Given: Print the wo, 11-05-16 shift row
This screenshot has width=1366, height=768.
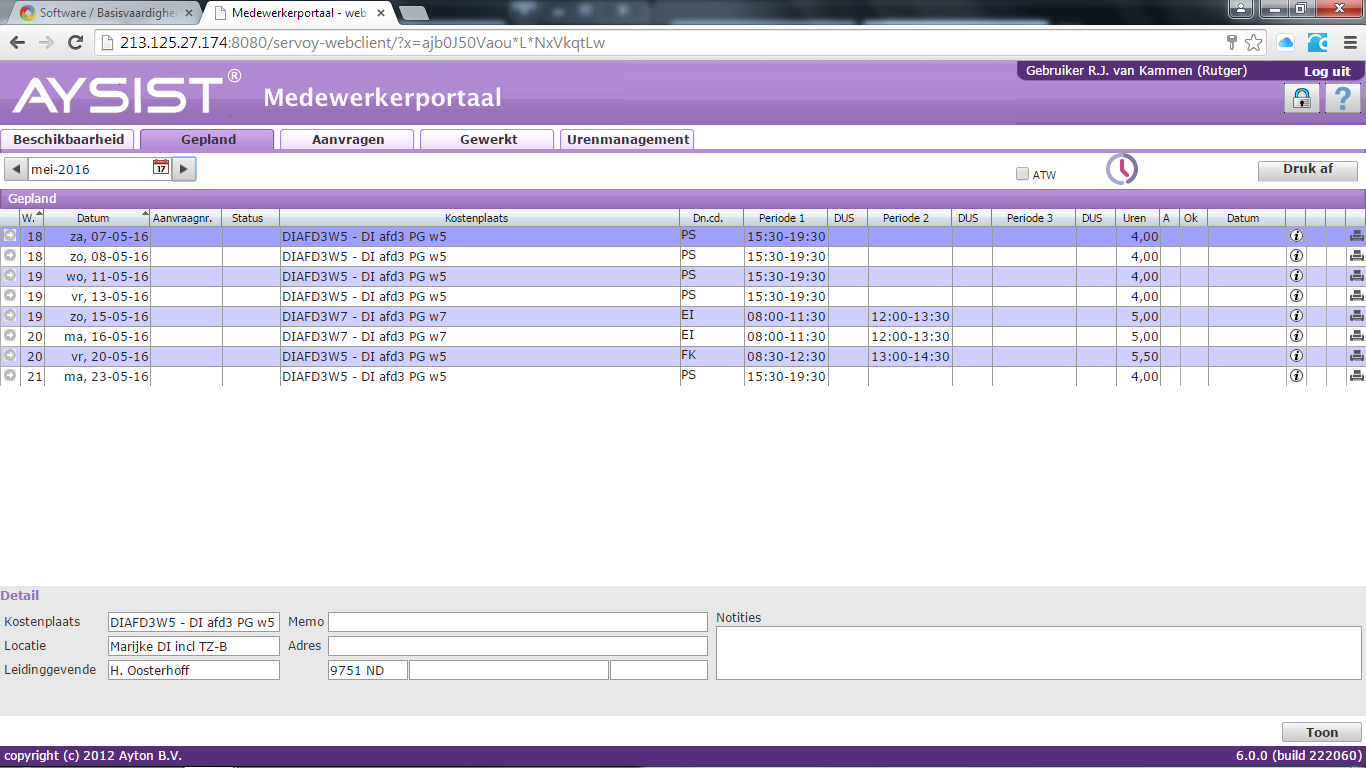Looking at the screenshot, I should point(1356,276).
